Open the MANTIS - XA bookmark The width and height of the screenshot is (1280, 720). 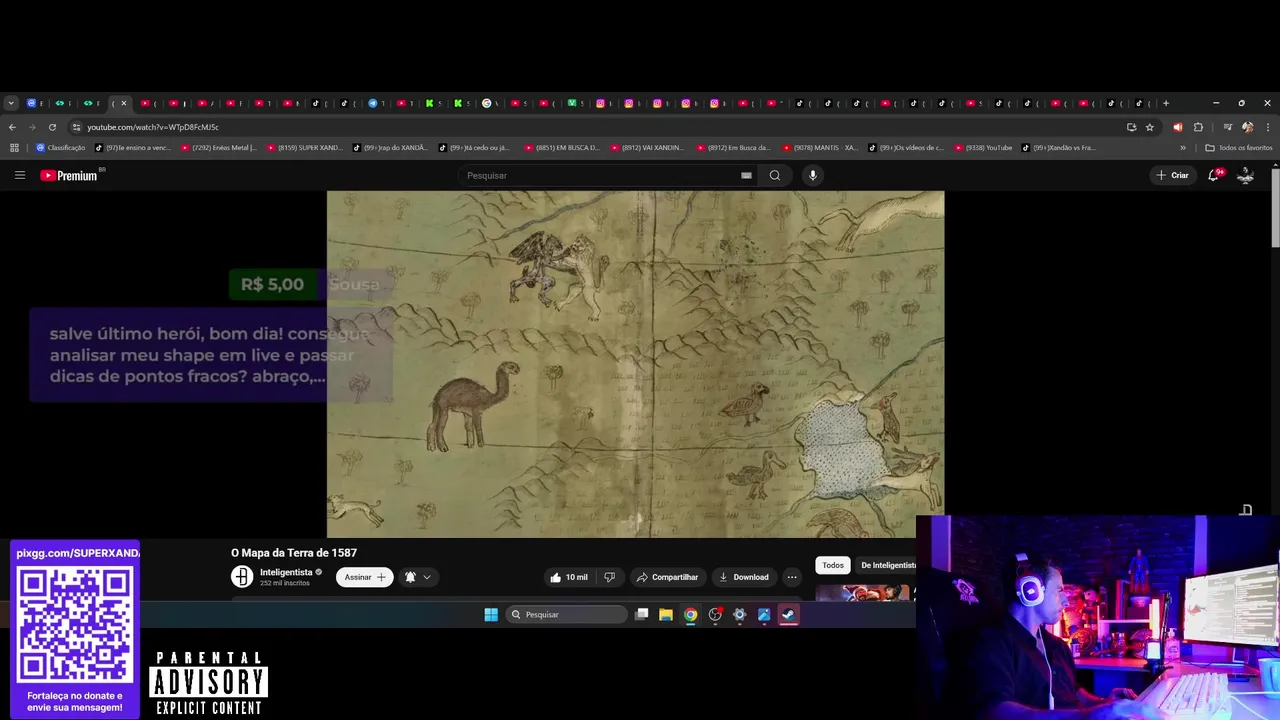tap(820, 148)
